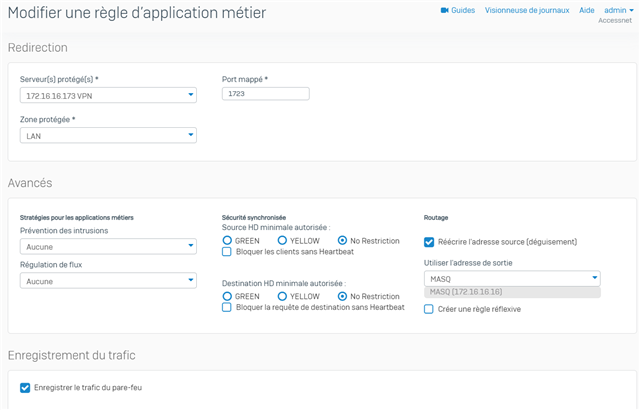Open the Utiliser l'adresse de sortie MASQ dropdown
Viewport: 640px width, 410px height.
click(512, 279)
